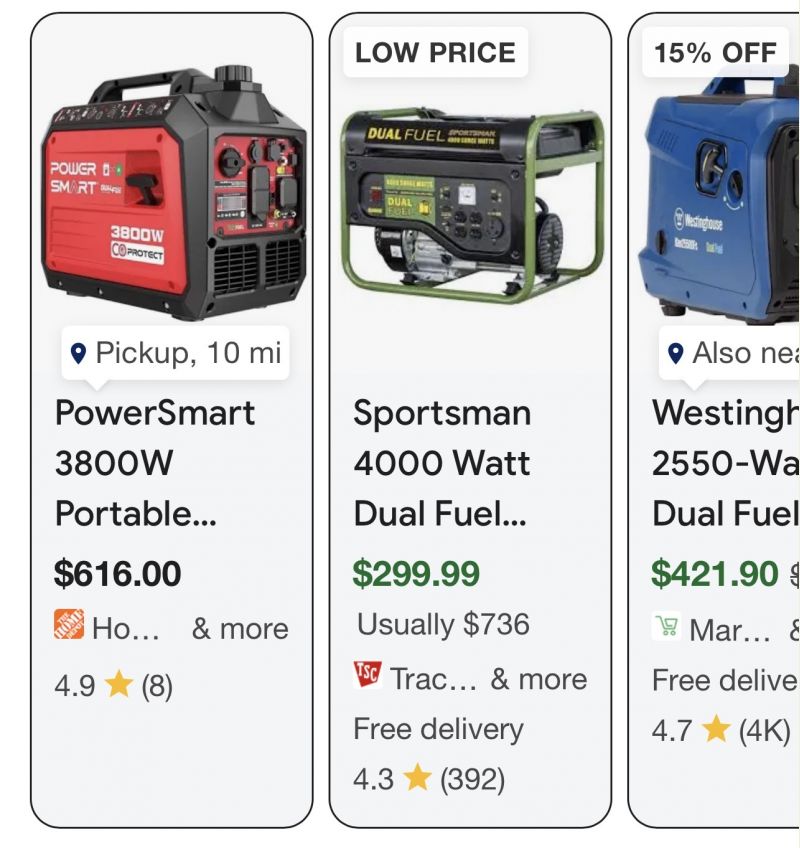Open the Westinghouse 2550-Watt generator title

coord(725,463)
